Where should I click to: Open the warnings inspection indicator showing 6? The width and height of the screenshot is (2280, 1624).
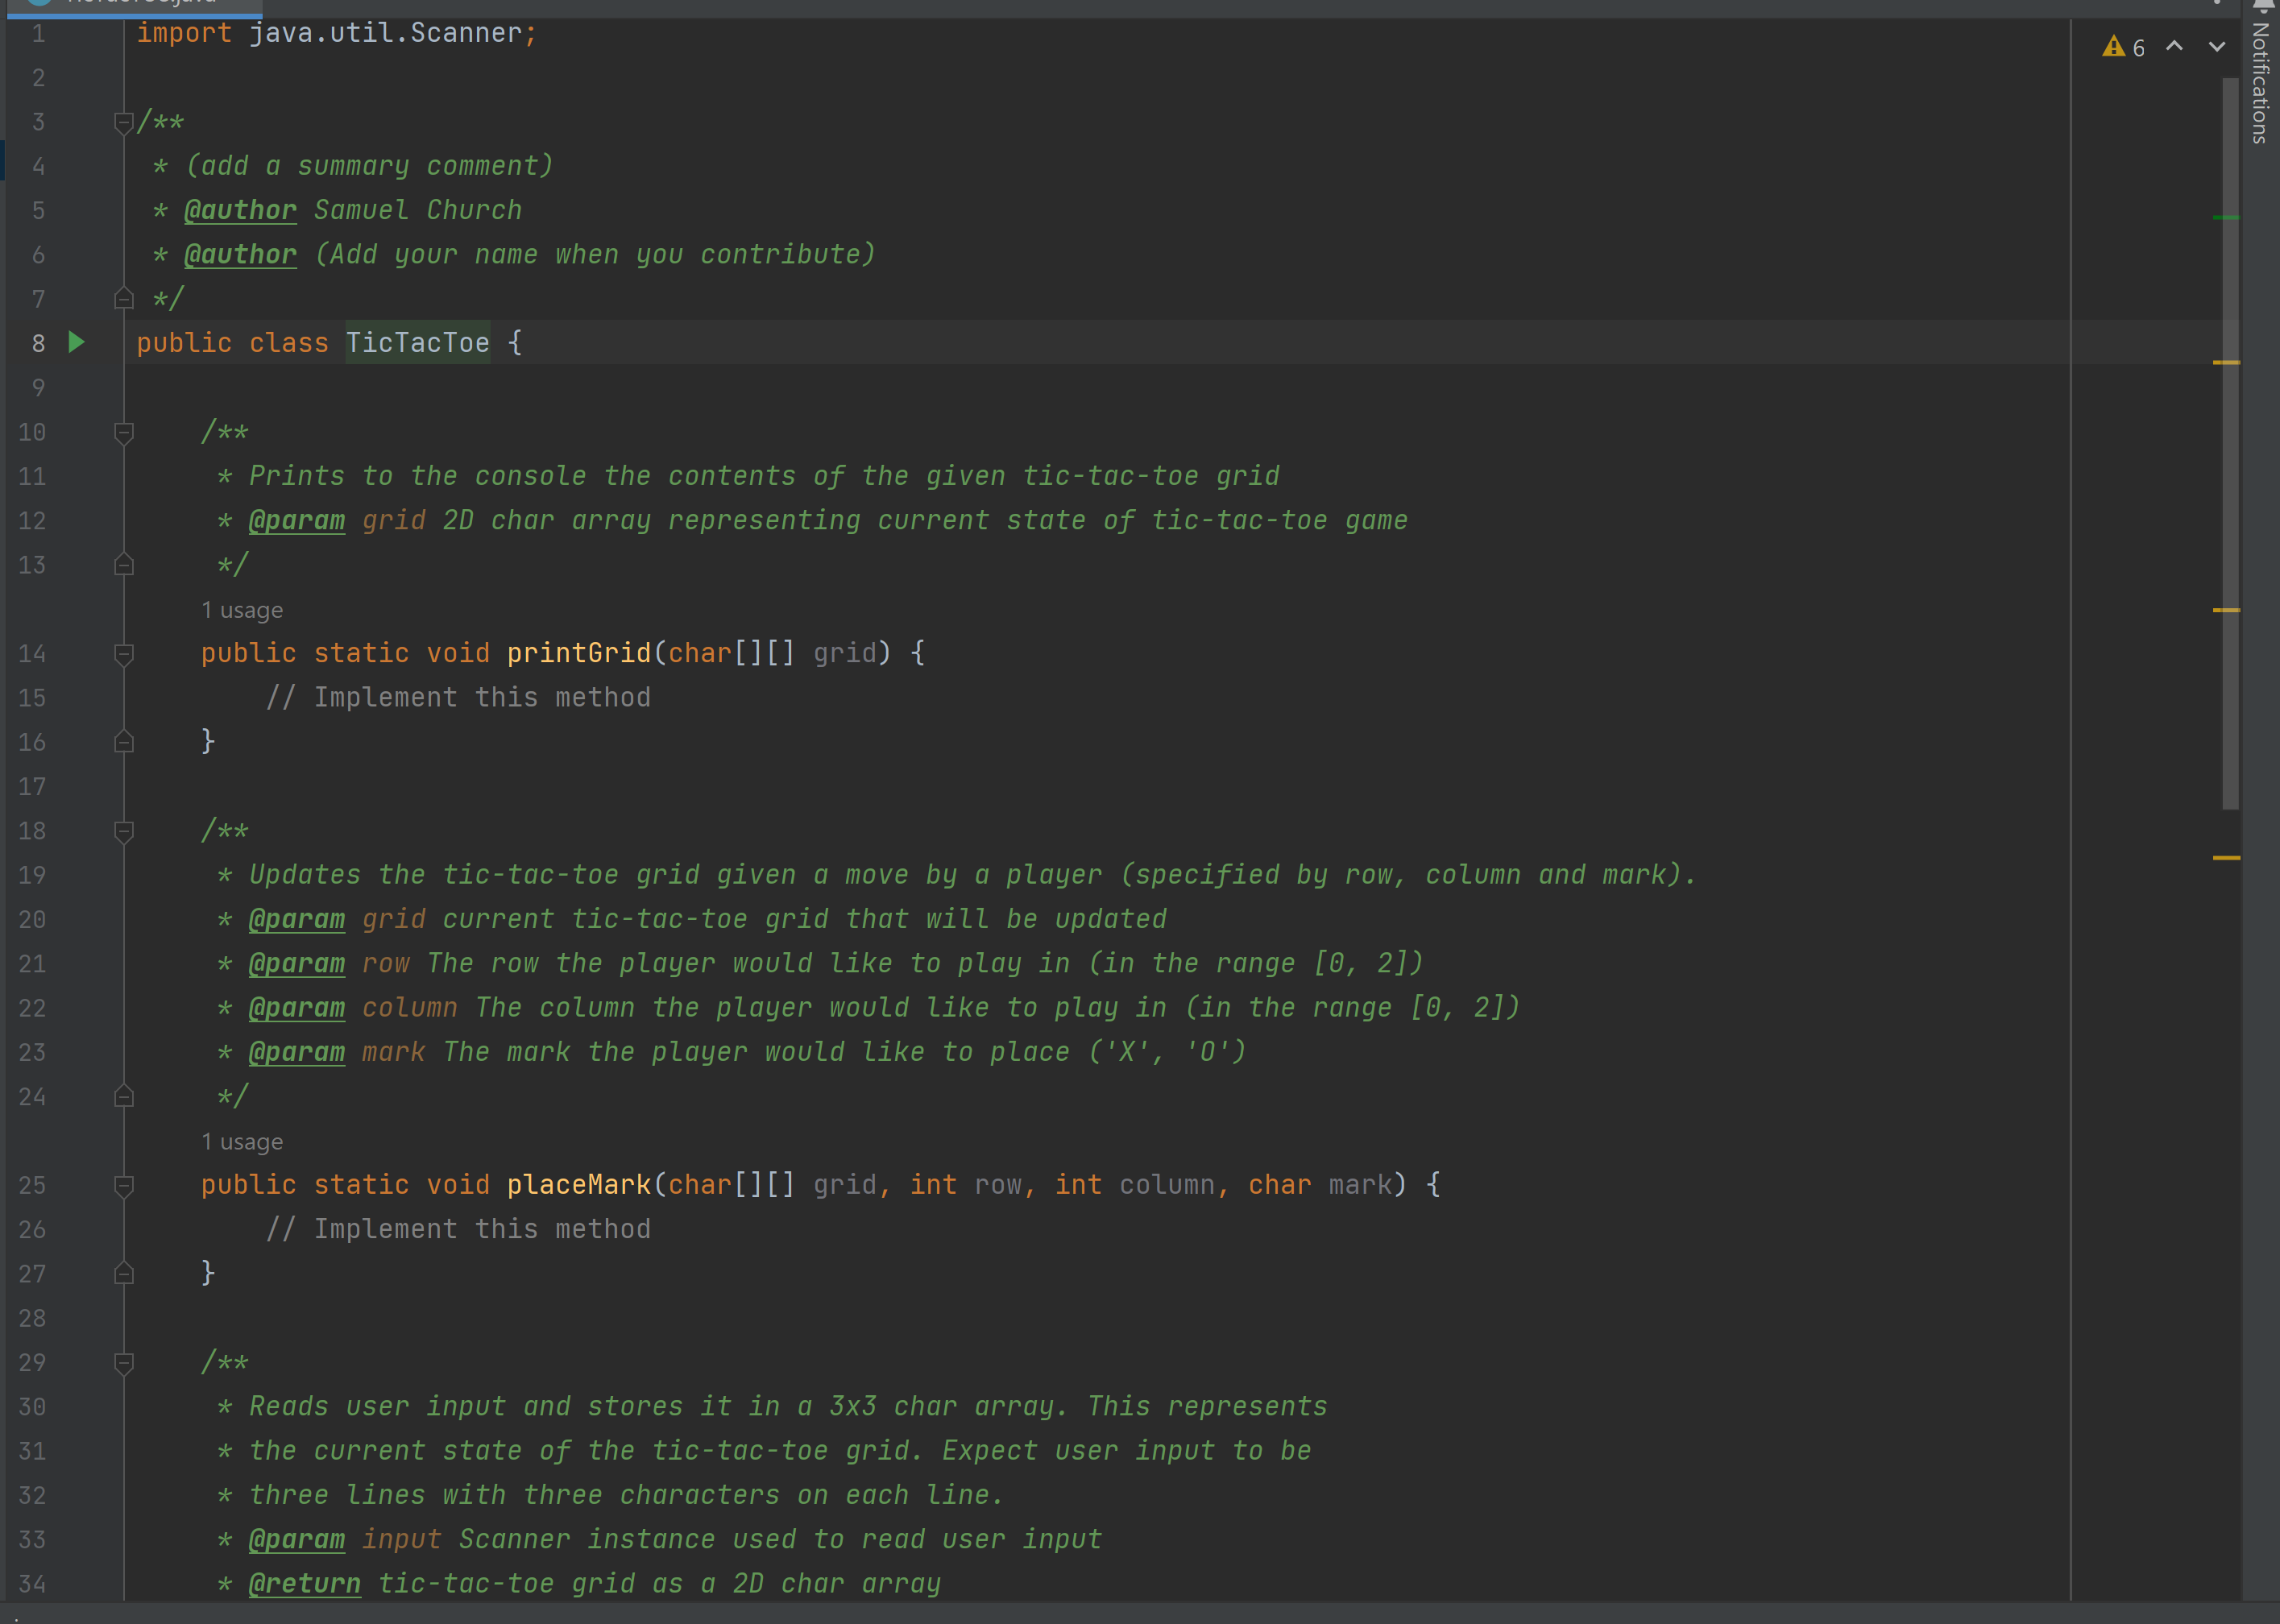pyautogui.click(x=2123, y=47)
